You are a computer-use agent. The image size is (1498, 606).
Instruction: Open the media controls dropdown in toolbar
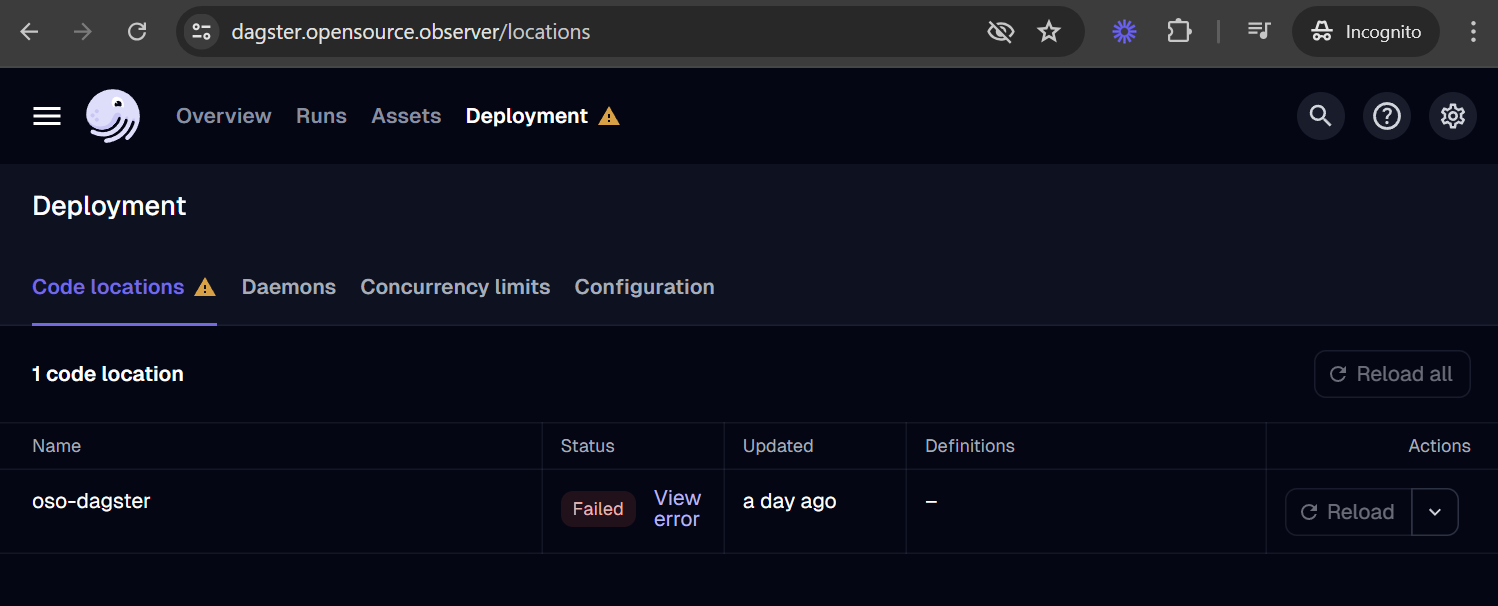pos(1258,31)
